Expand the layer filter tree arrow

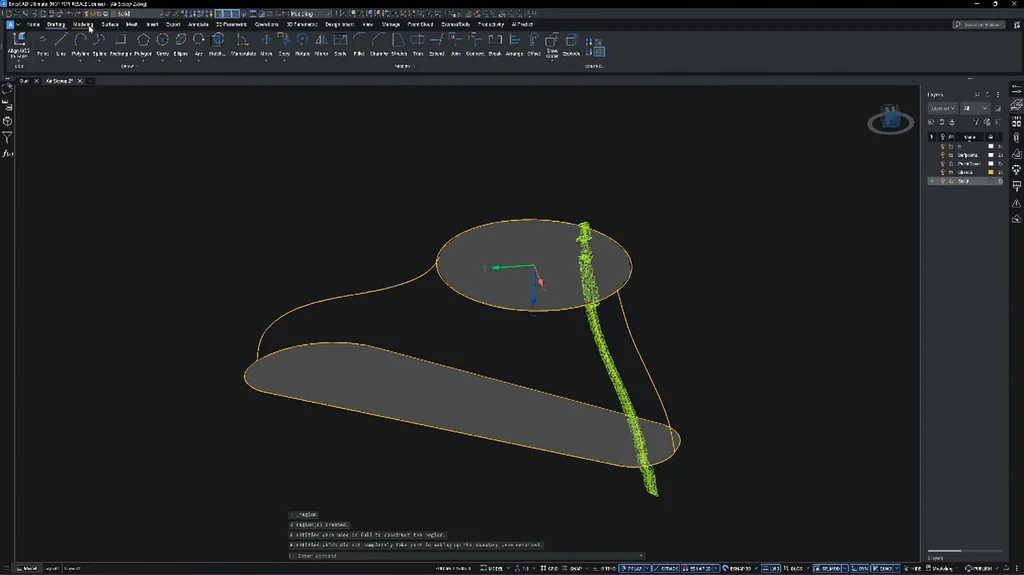coord(932,137)
